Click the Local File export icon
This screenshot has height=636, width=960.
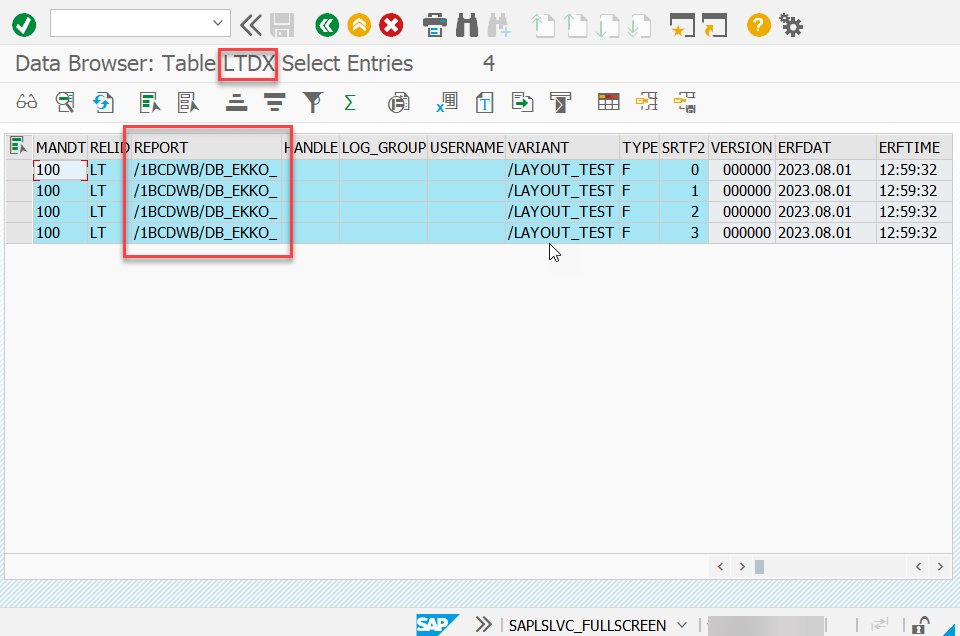[x=522, y=102]
